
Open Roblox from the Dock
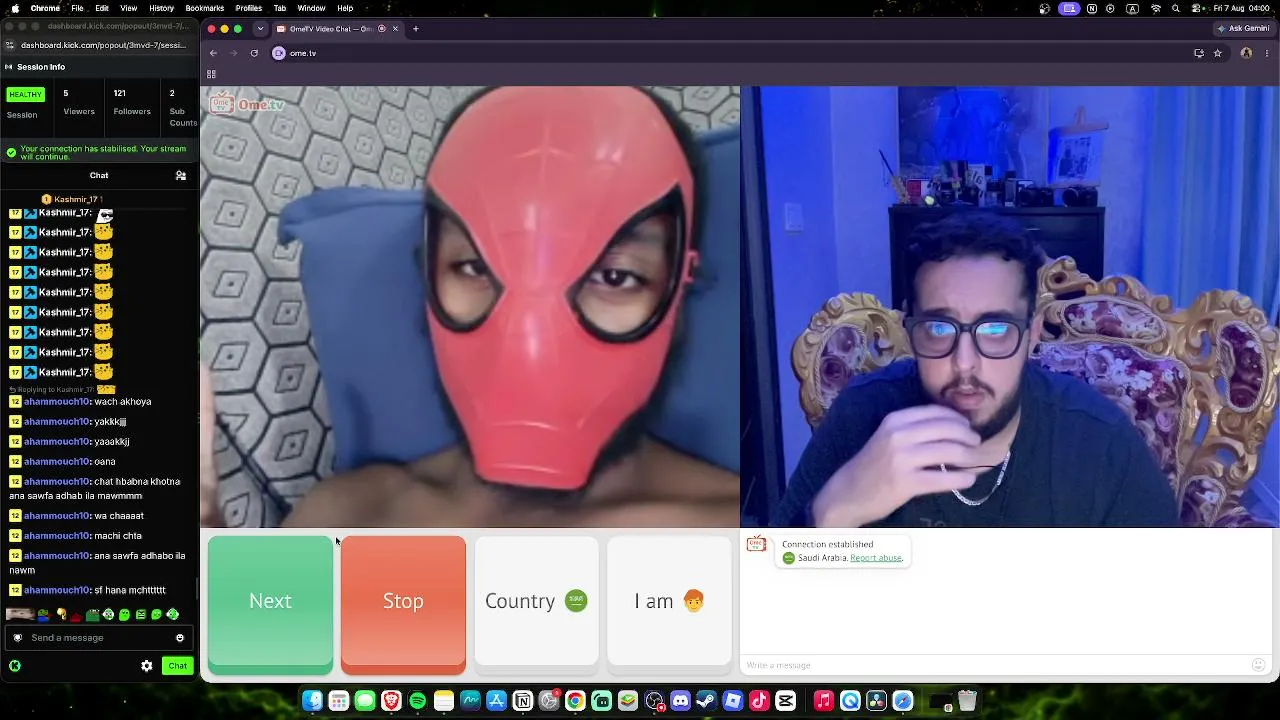(x=732, y=701)
